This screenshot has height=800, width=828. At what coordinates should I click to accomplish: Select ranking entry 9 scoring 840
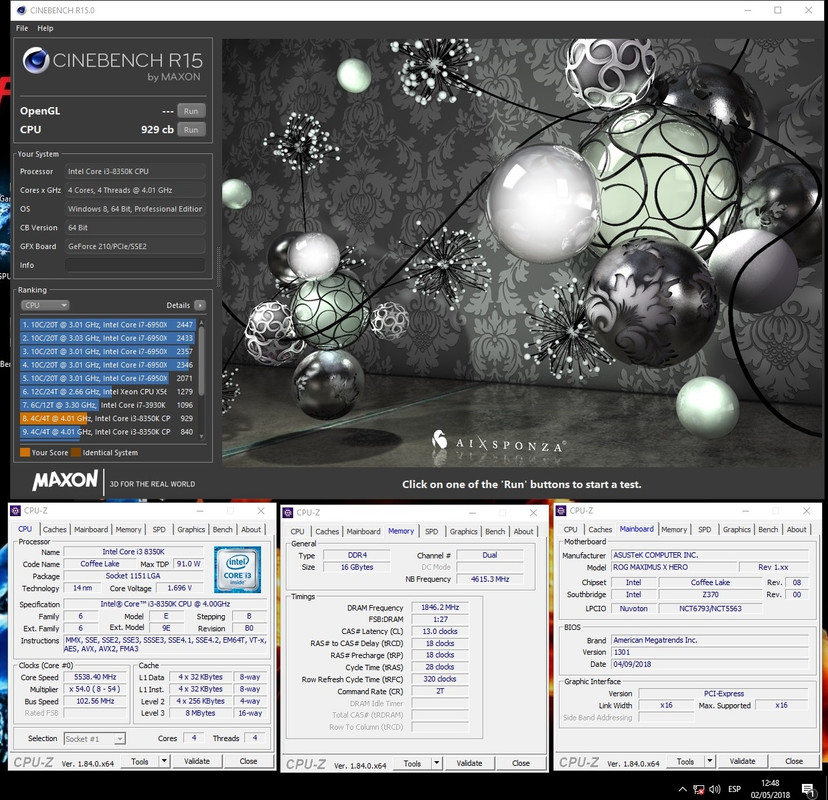click(x=108, y=432)
